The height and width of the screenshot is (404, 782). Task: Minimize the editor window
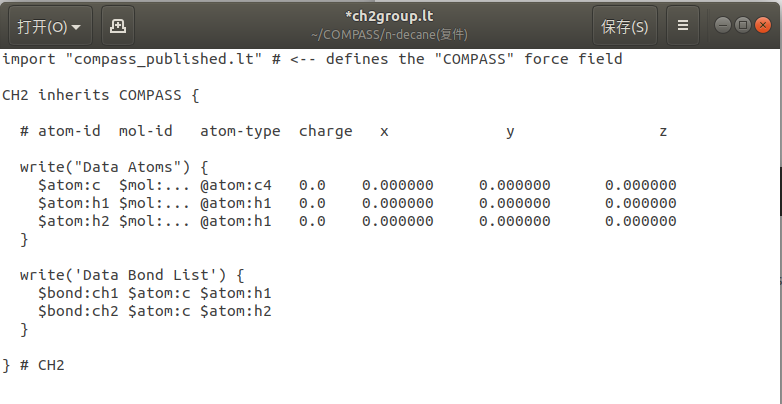[x=723, y=25]
